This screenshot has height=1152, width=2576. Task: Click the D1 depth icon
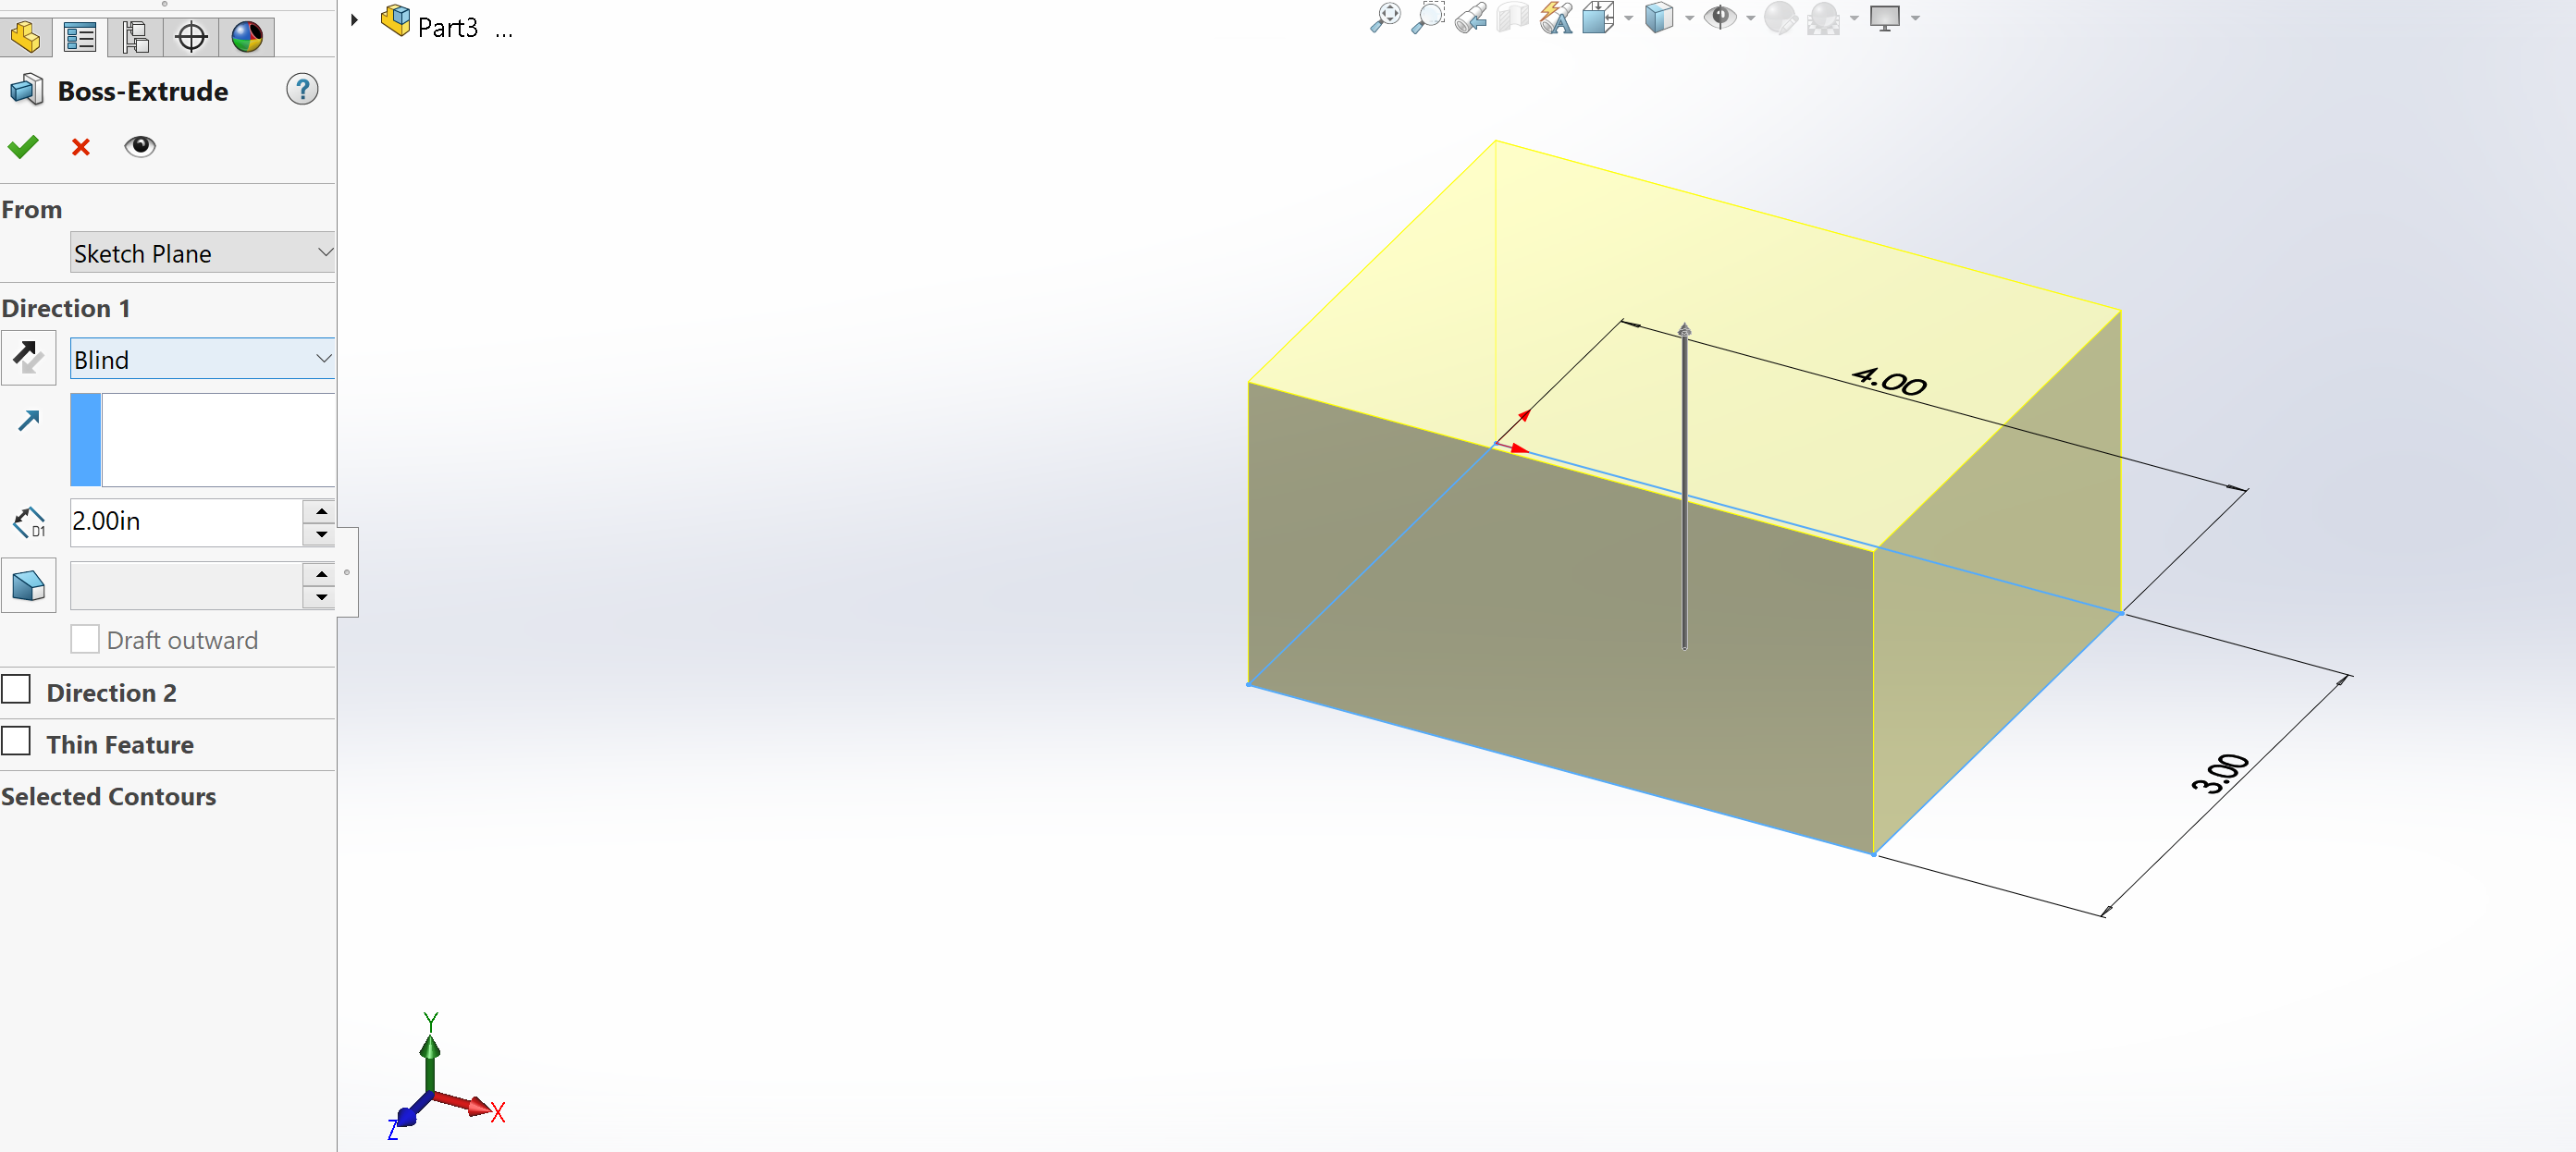[28, 522]
